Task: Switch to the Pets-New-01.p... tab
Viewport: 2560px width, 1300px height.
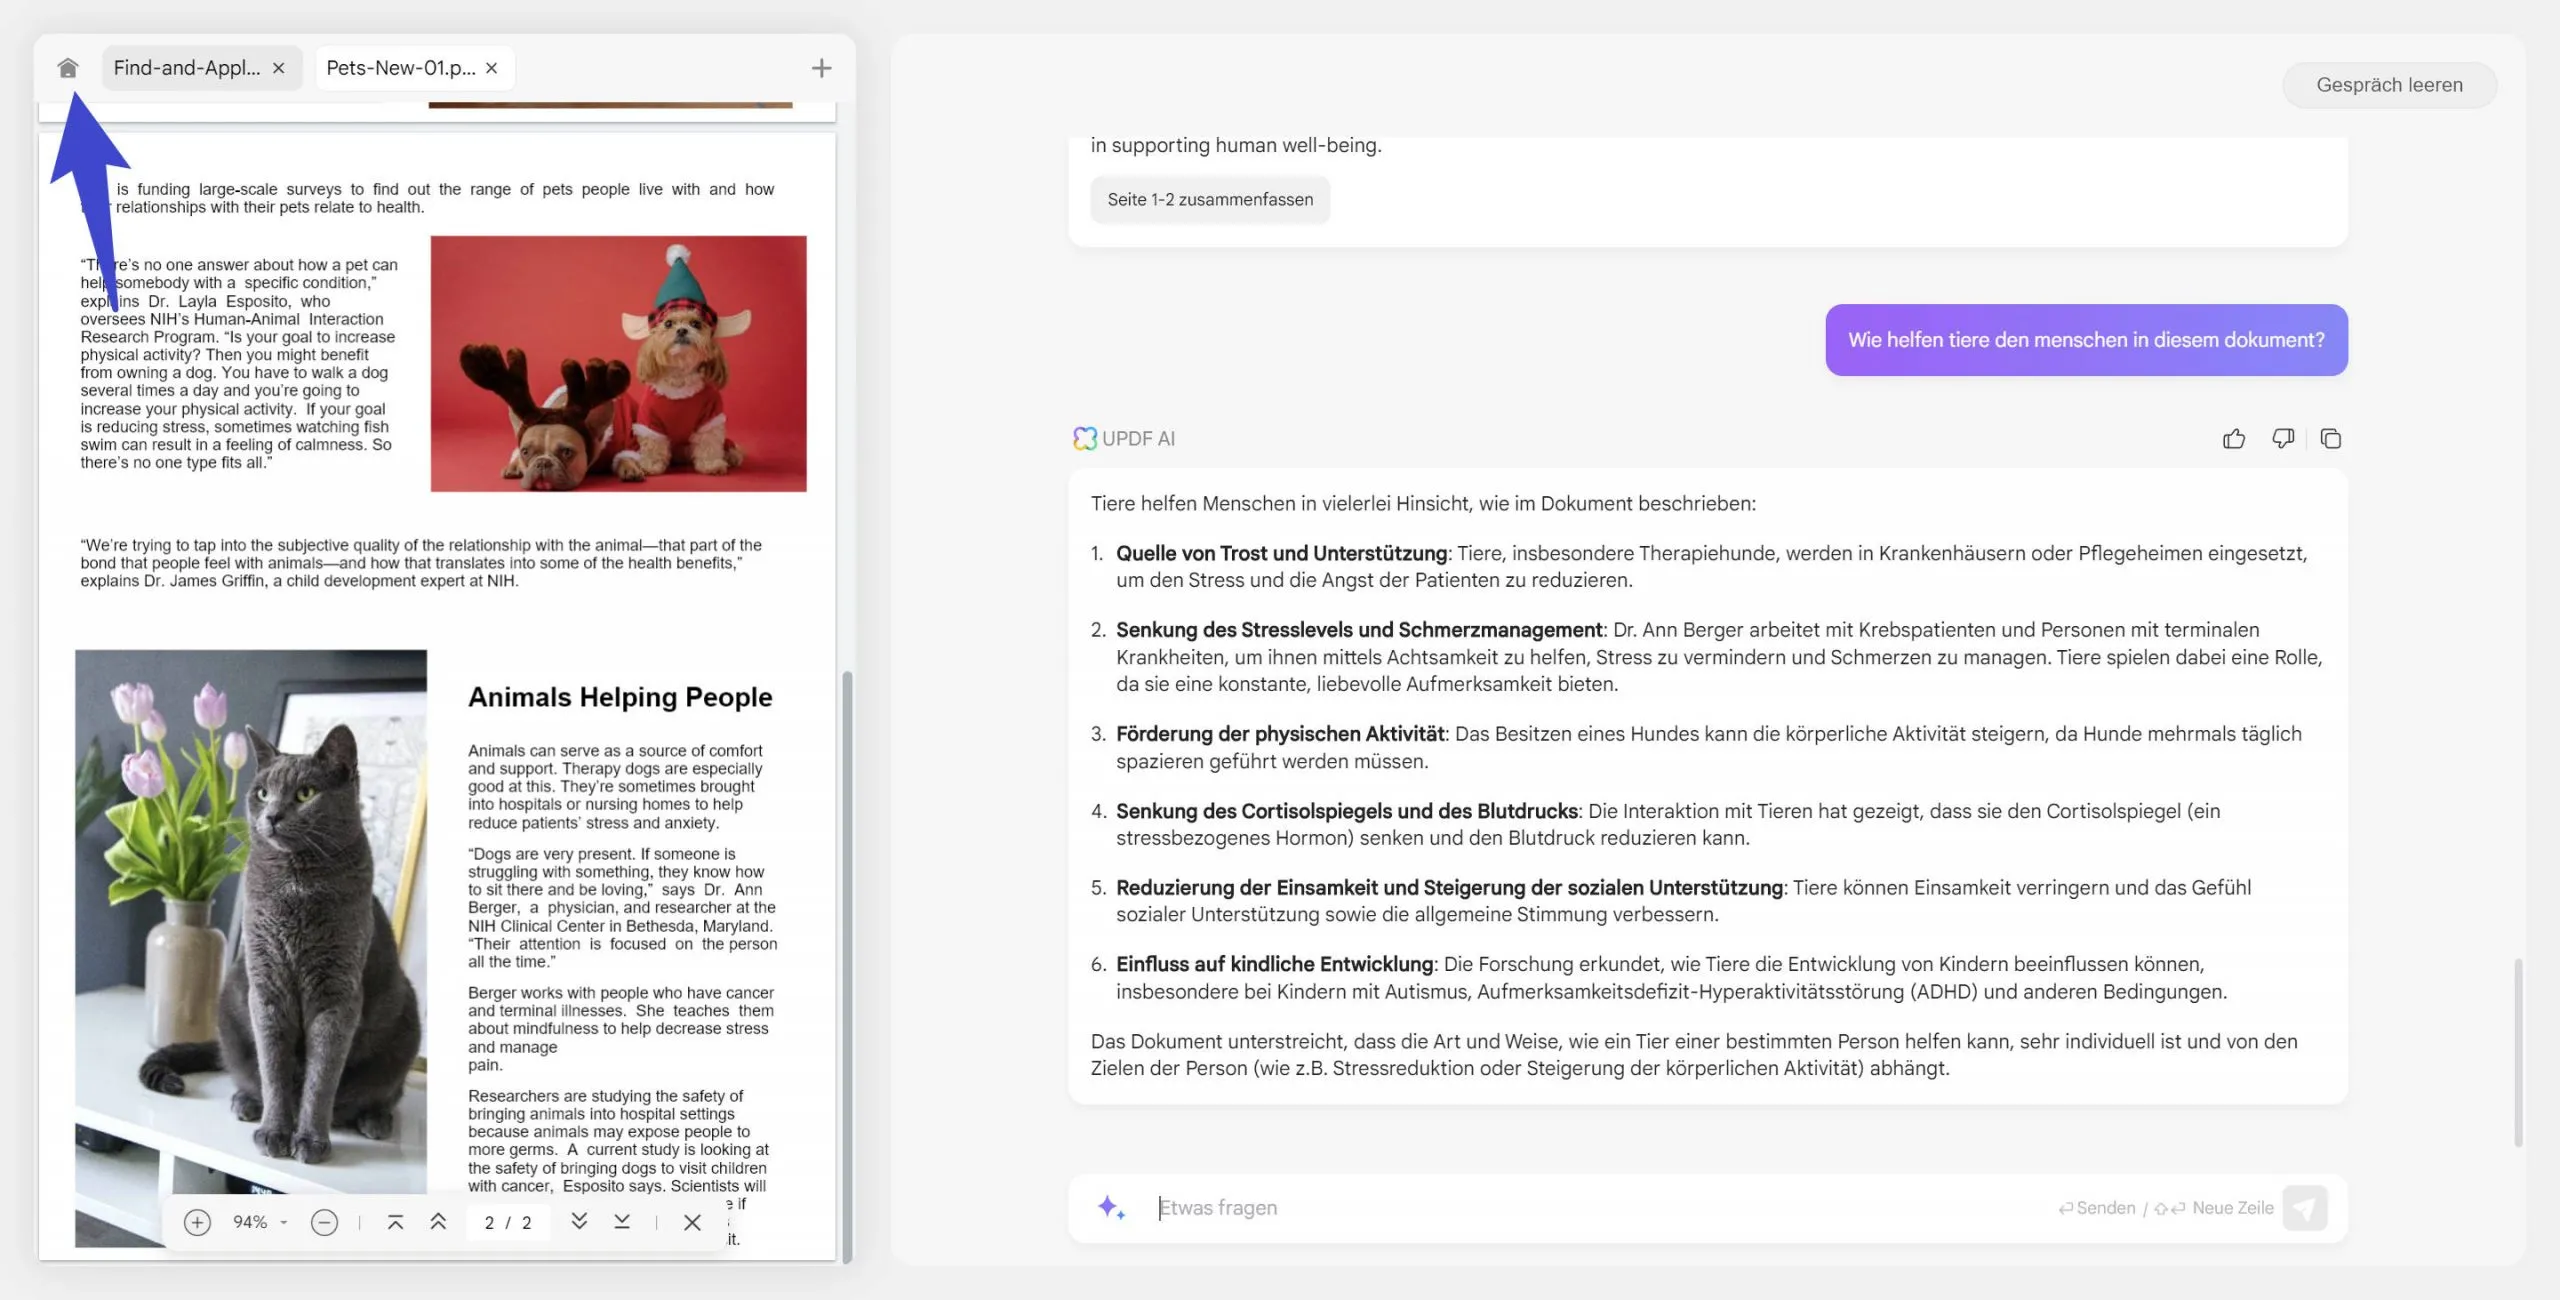Action: point(400,68)
